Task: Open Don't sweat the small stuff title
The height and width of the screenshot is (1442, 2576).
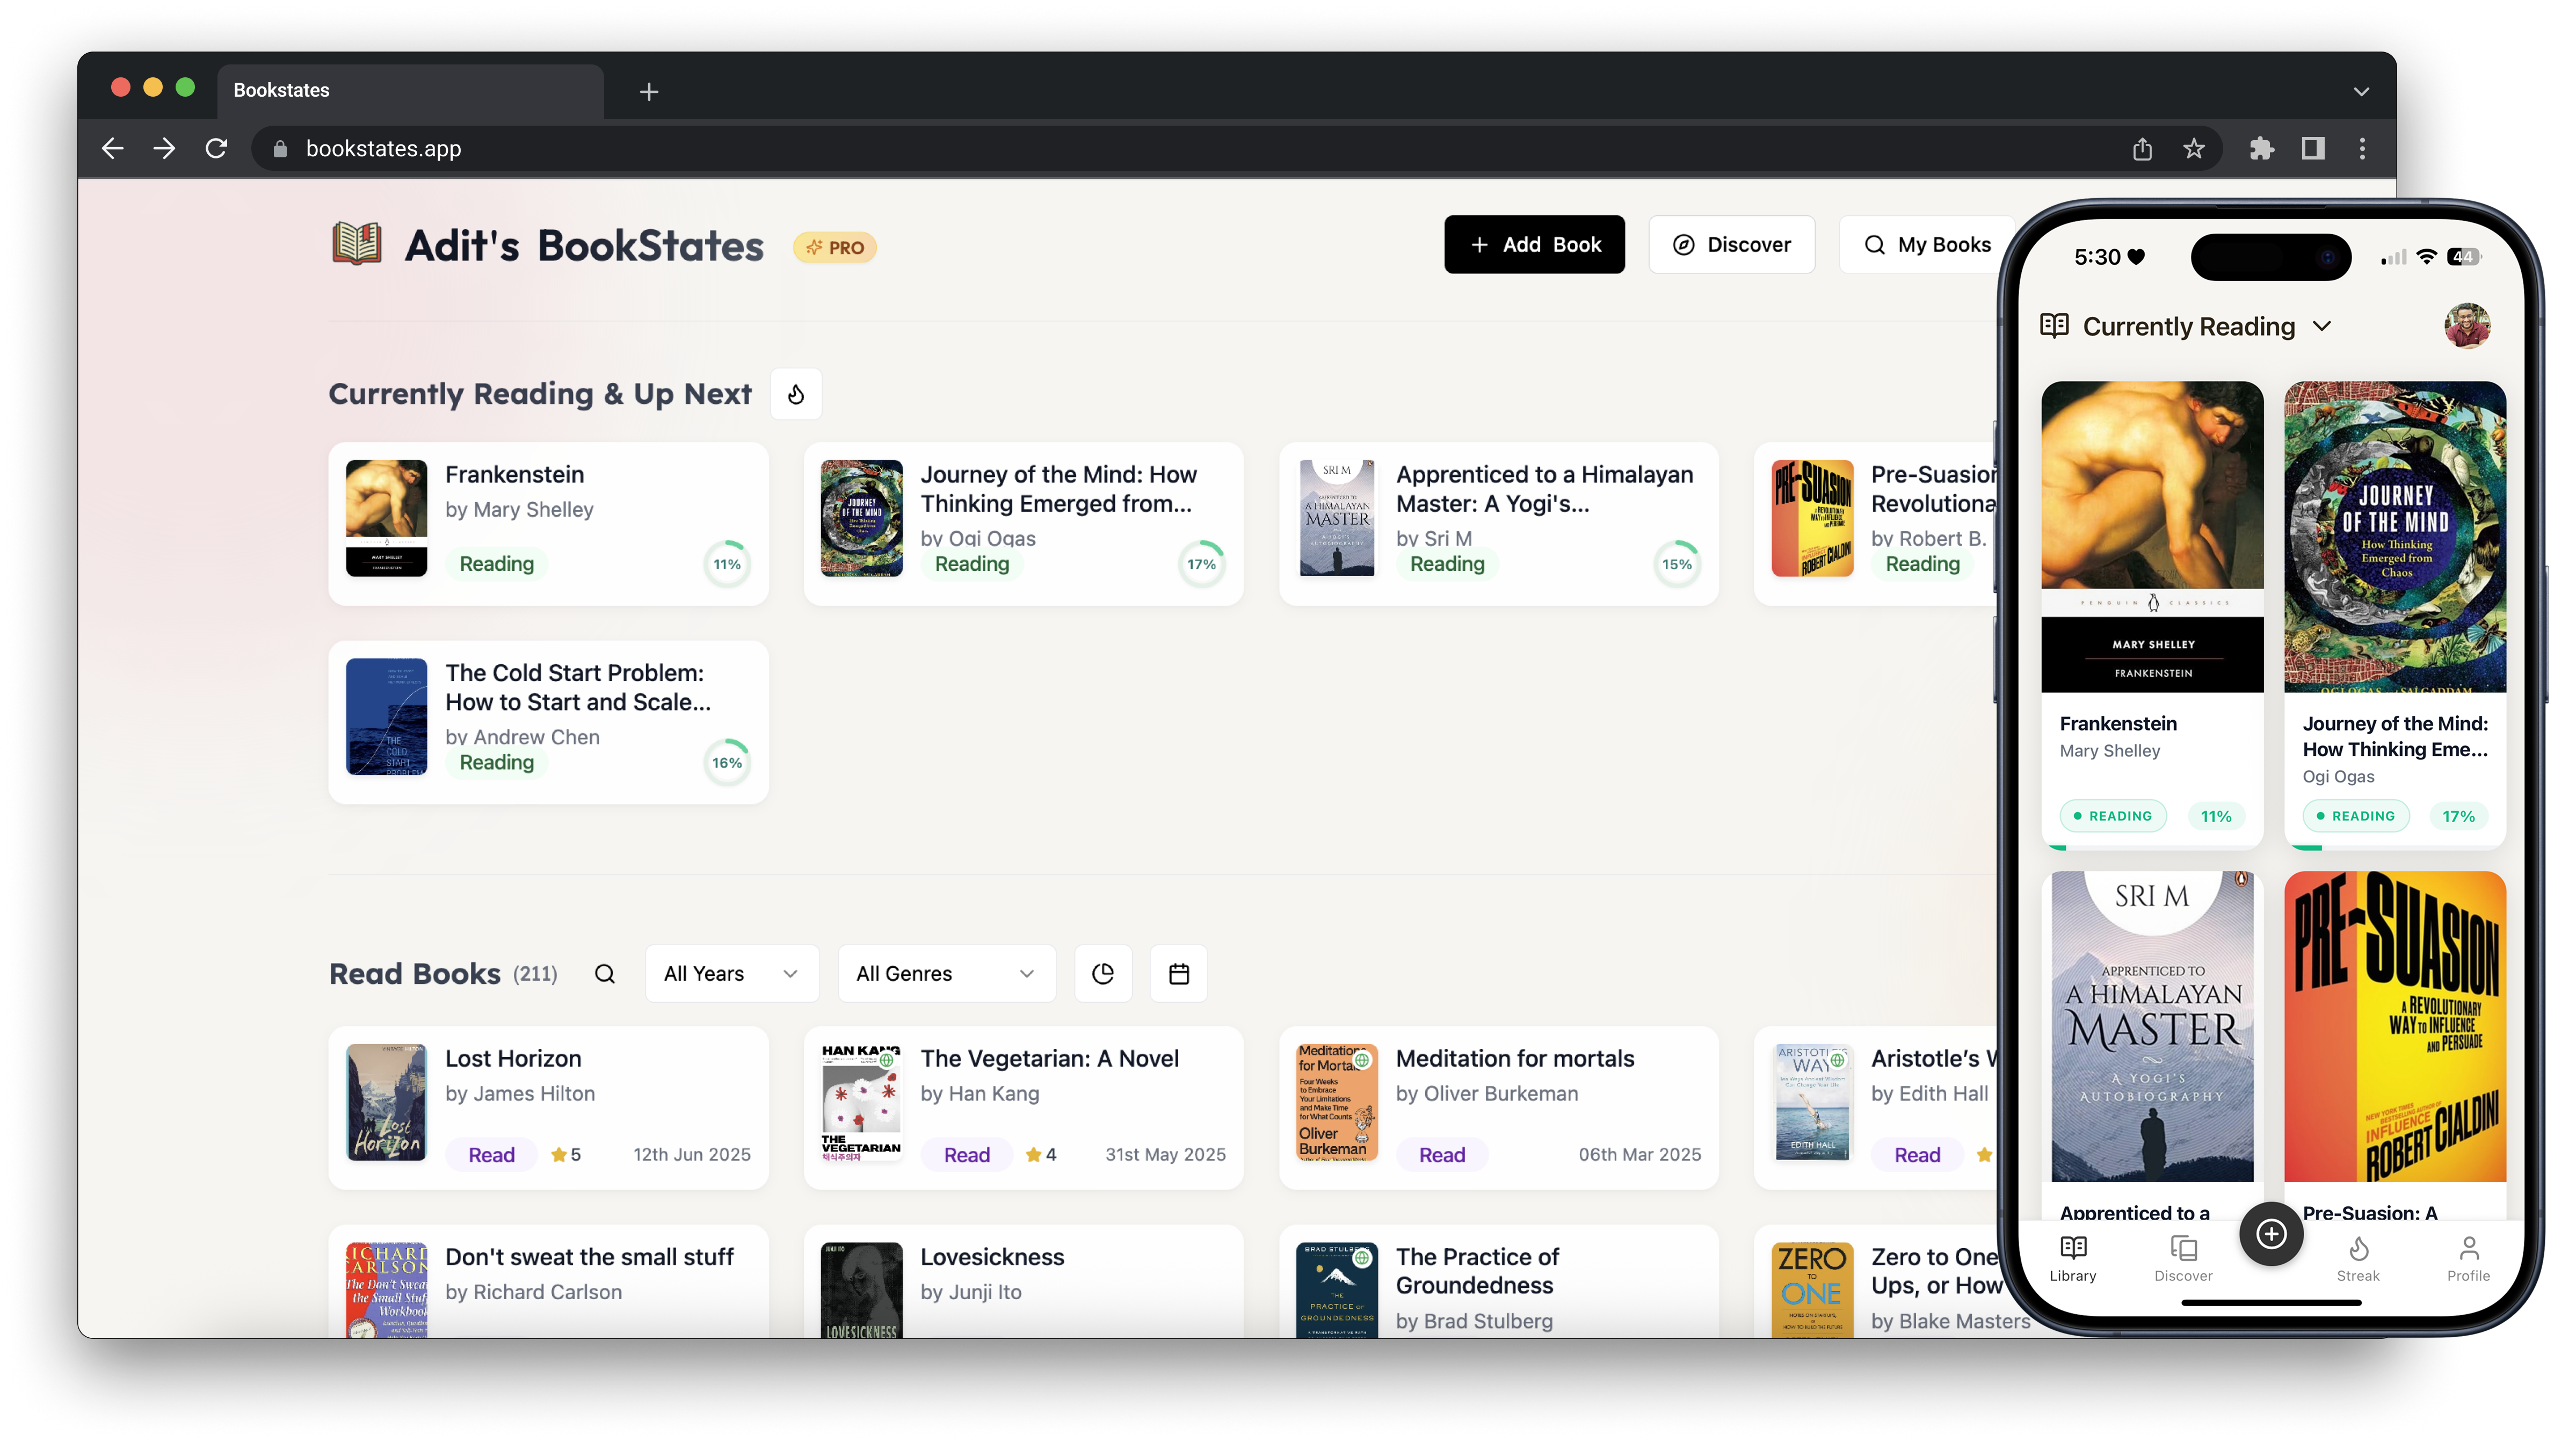Action: pos(590,1257)
